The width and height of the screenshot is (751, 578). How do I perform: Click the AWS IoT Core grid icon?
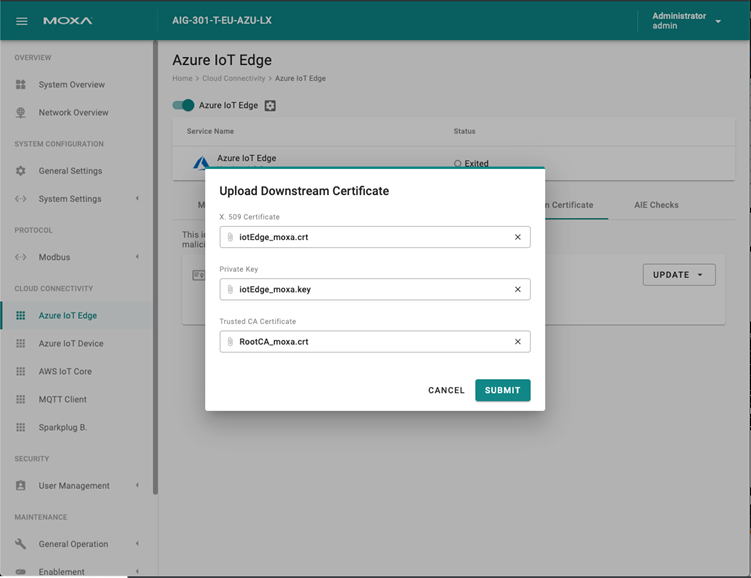click(21, 371)
